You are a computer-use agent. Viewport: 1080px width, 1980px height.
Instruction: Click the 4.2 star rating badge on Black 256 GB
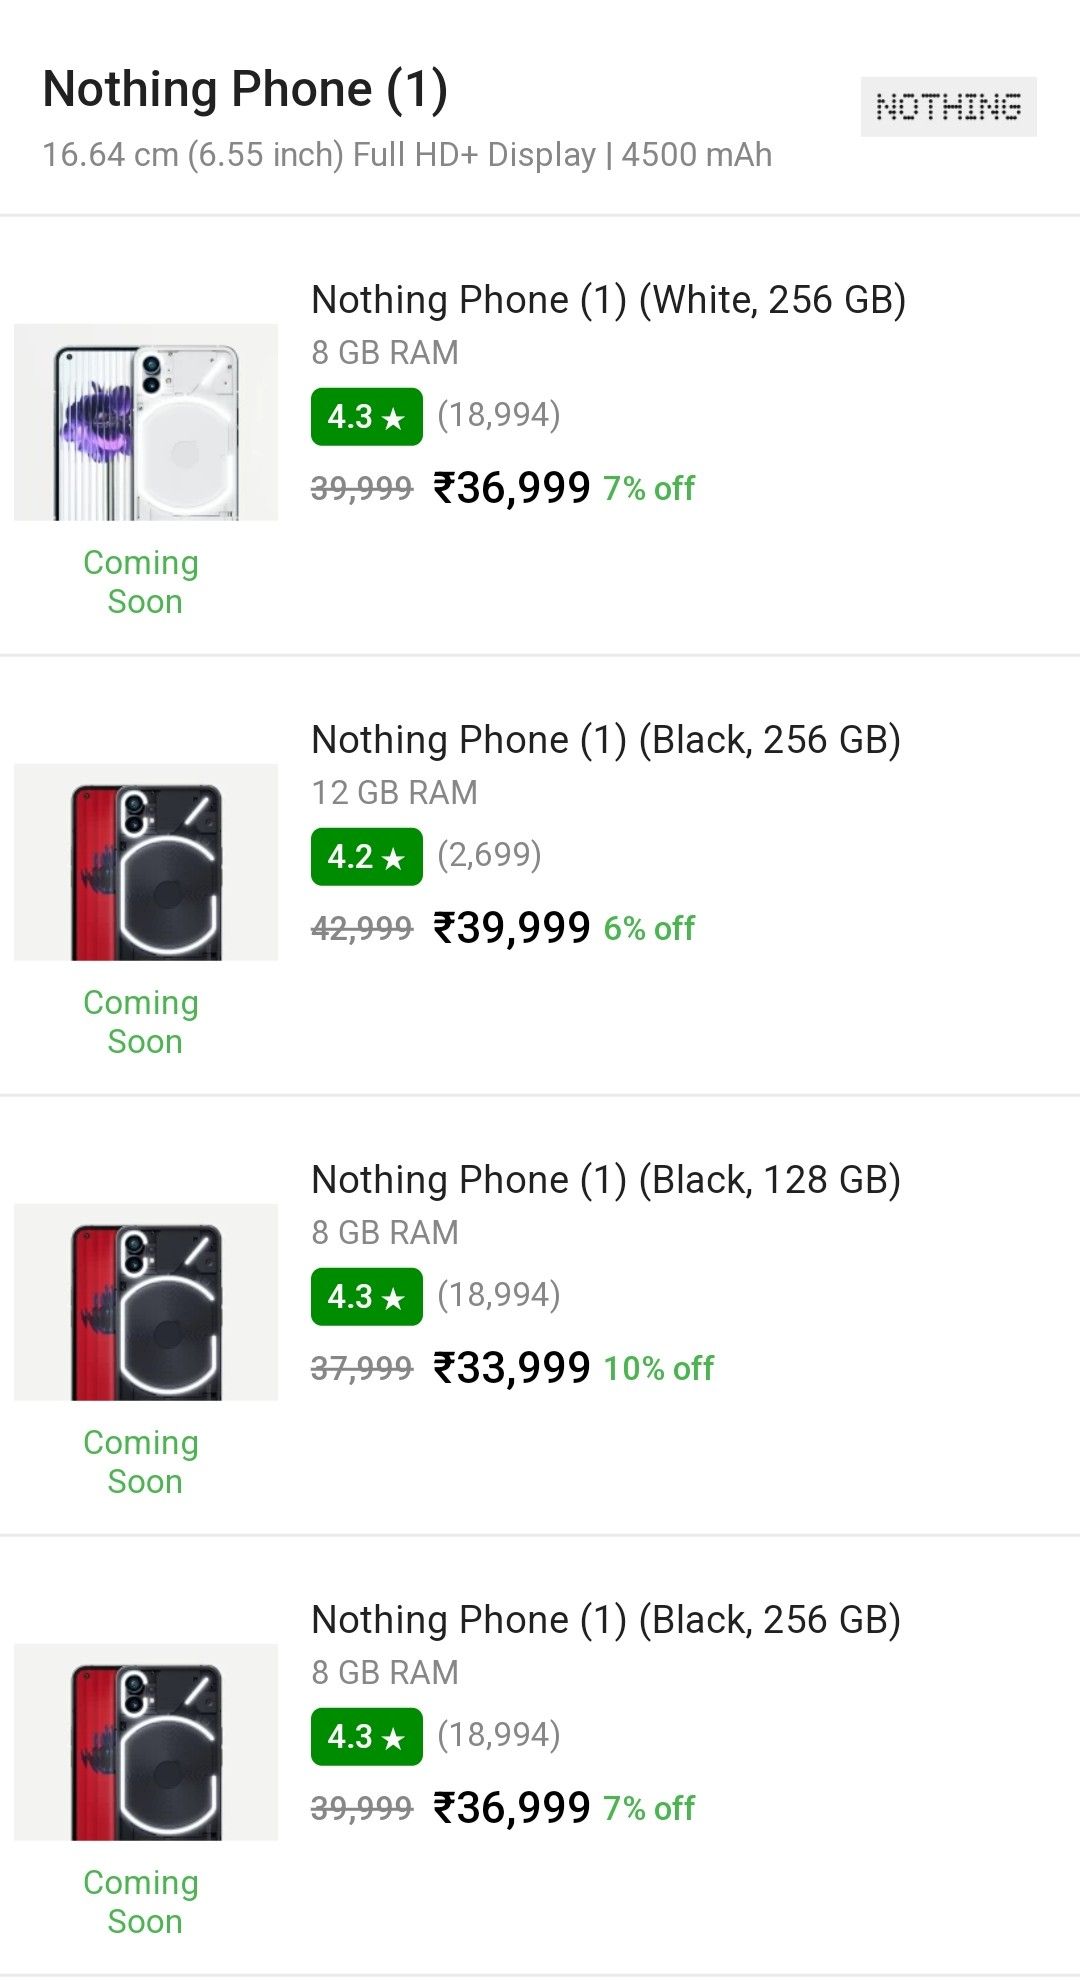(365, 857)
